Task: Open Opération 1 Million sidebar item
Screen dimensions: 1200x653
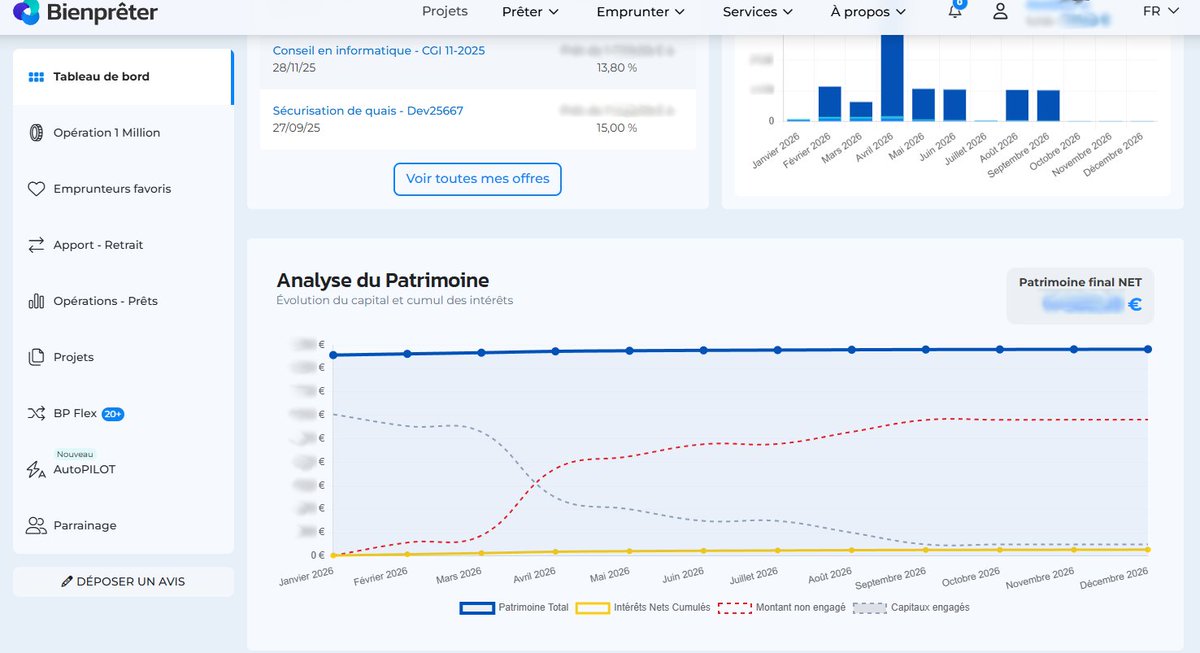Action: click(x=123, y=133)
